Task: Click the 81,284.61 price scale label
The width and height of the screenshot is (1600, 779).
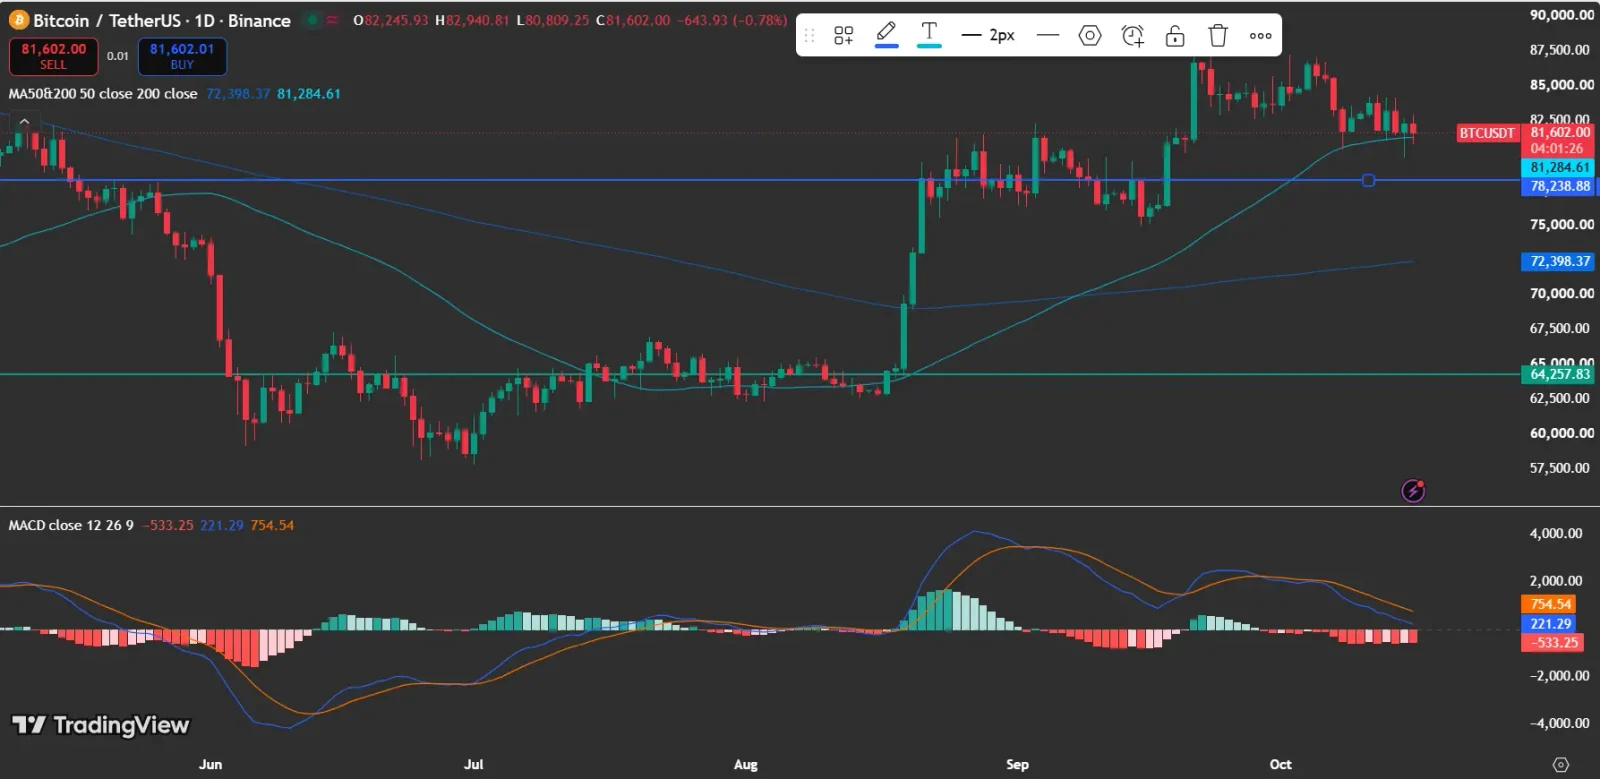Action: pos(1559,168)
